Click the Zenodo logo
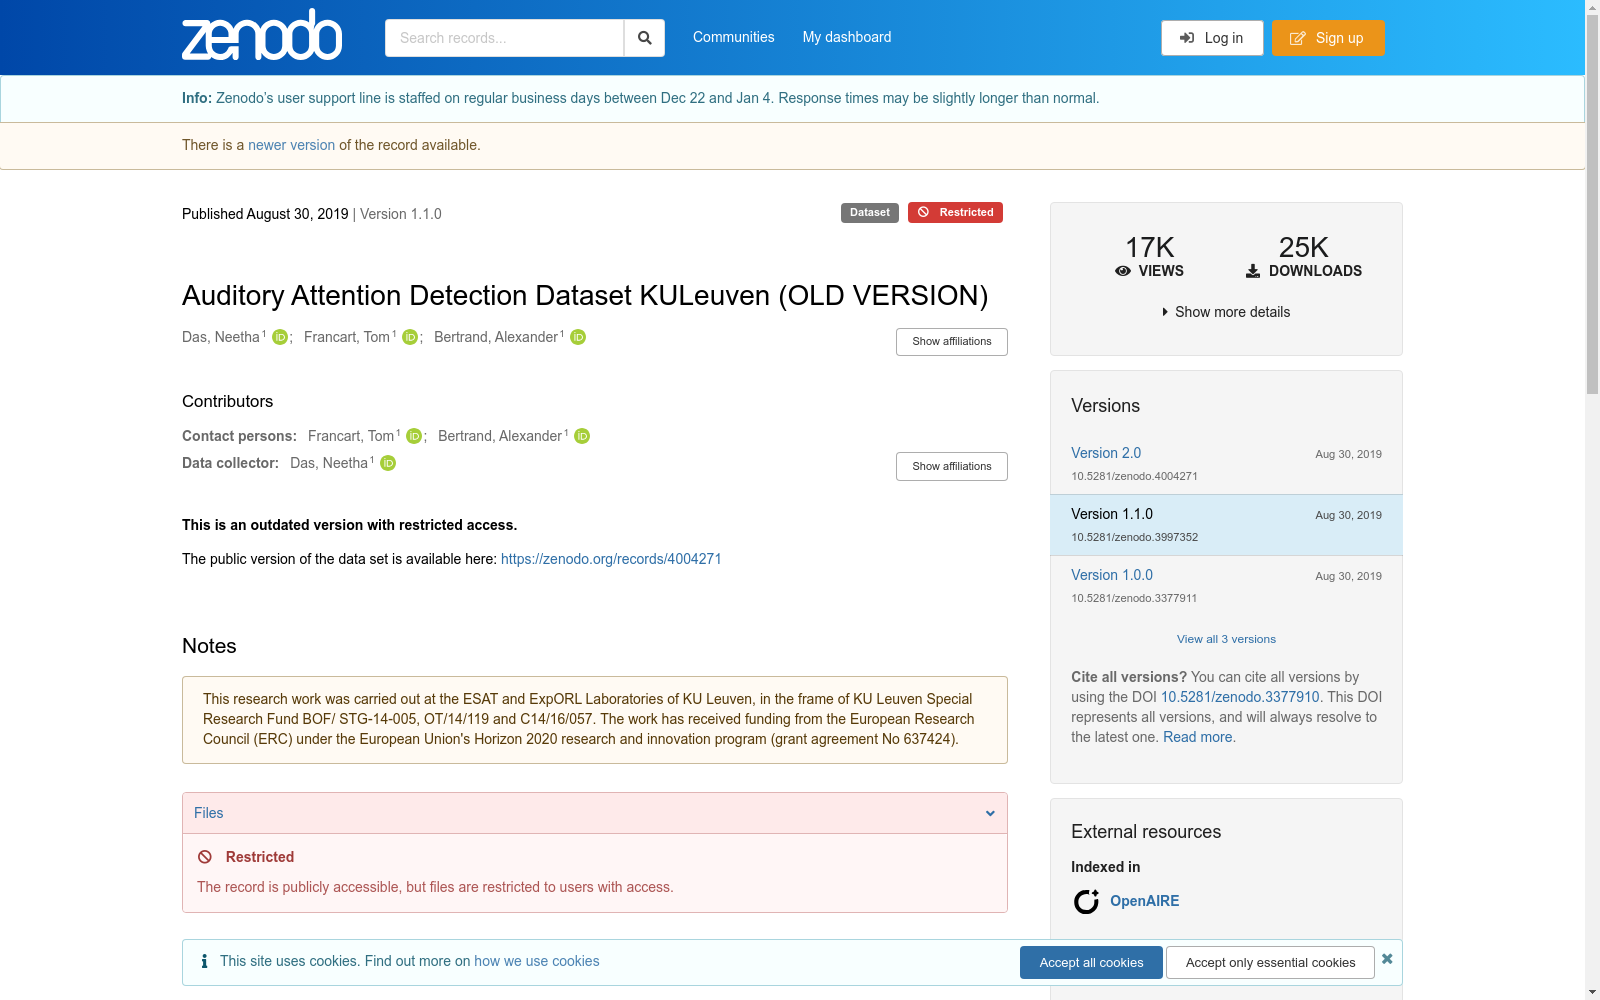Image resolution: width=1600 pixels, height=1000 pixels. (x=262, y=35)
